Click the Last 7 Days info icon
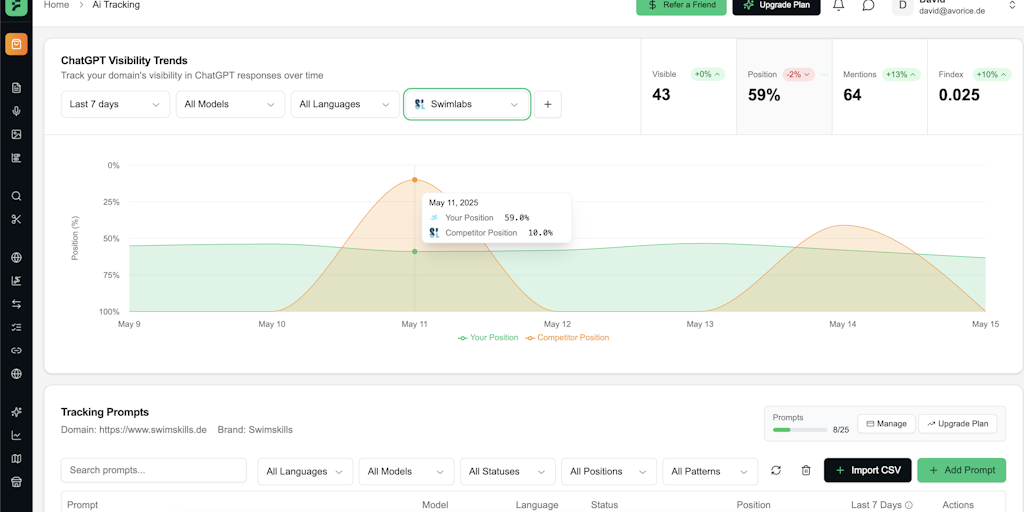The image size is (1024, 512). [909, 505]
